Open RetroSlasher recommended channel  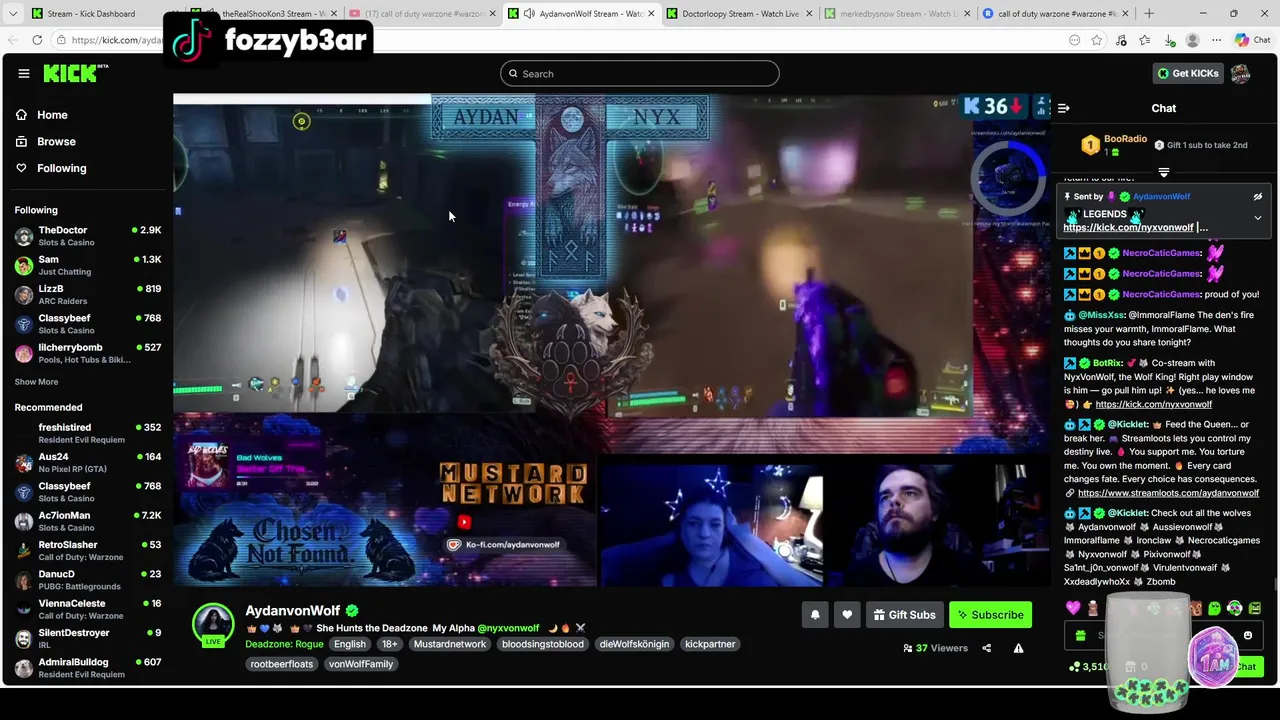click(x=88, y=551)
